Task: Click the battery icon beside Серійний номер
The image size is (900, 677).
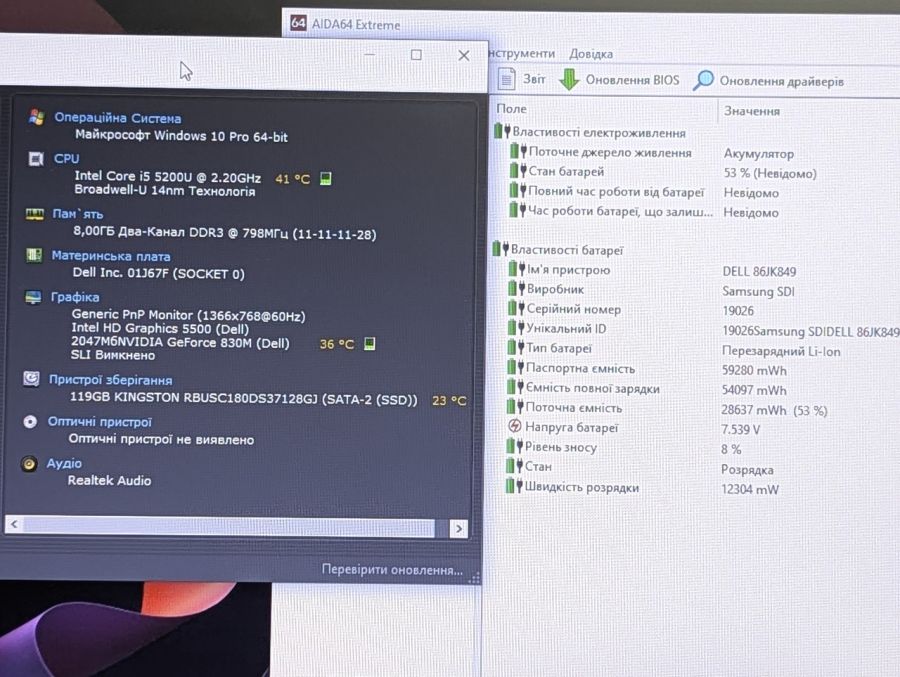Action: click(517, 308)
